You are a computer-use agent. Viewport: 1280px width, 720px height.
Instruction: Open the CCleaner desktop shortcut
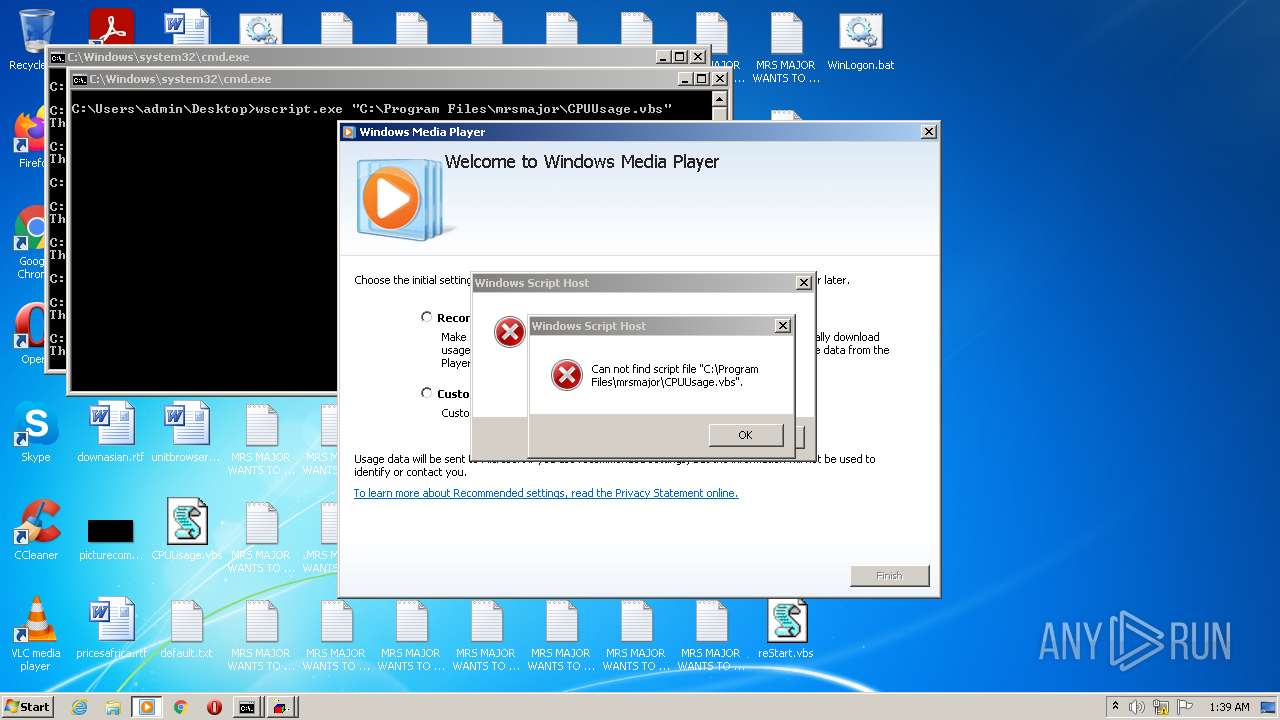[x=36, y=530]
